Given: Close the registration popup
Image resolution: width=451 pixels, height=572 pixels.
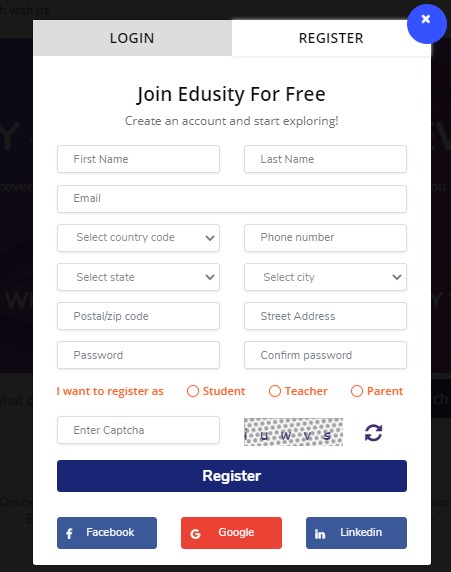Looking at the screenshot, I should click(427, 24).
